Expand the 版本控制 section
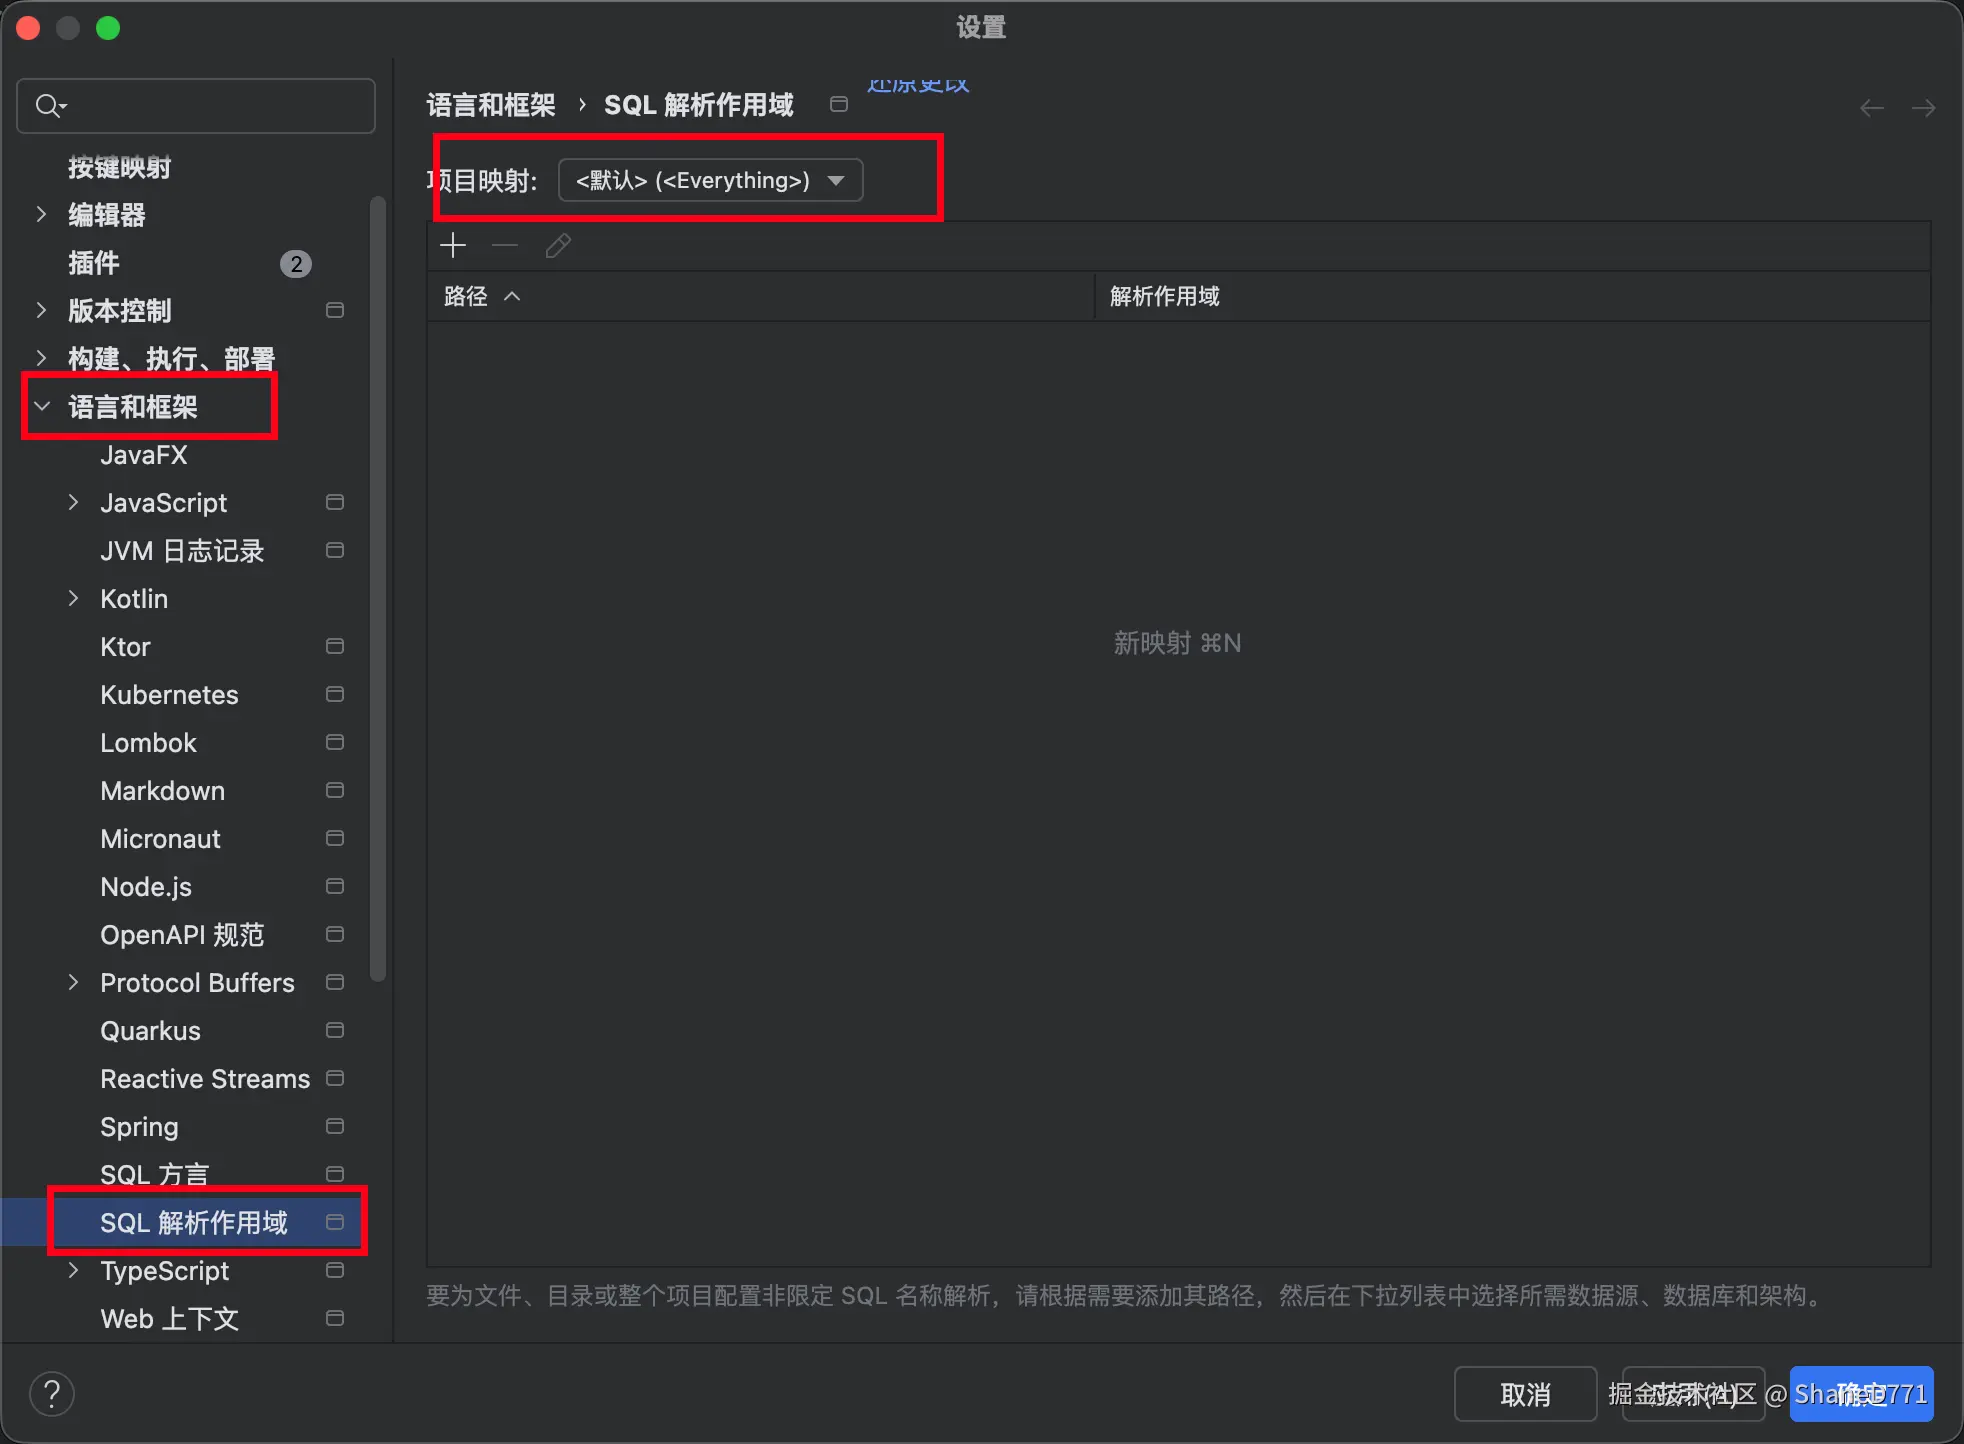 click(41, 310)
